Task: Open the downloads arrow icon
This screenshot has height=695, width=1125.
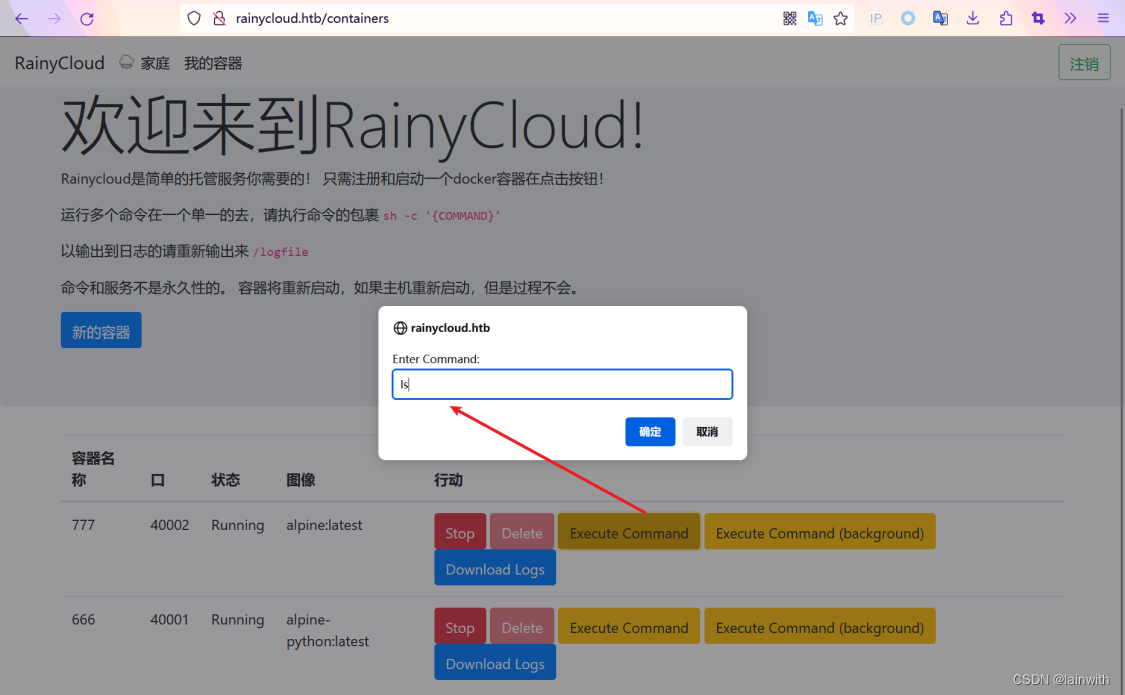Action: pyautogui.click(x=973, y=19)
